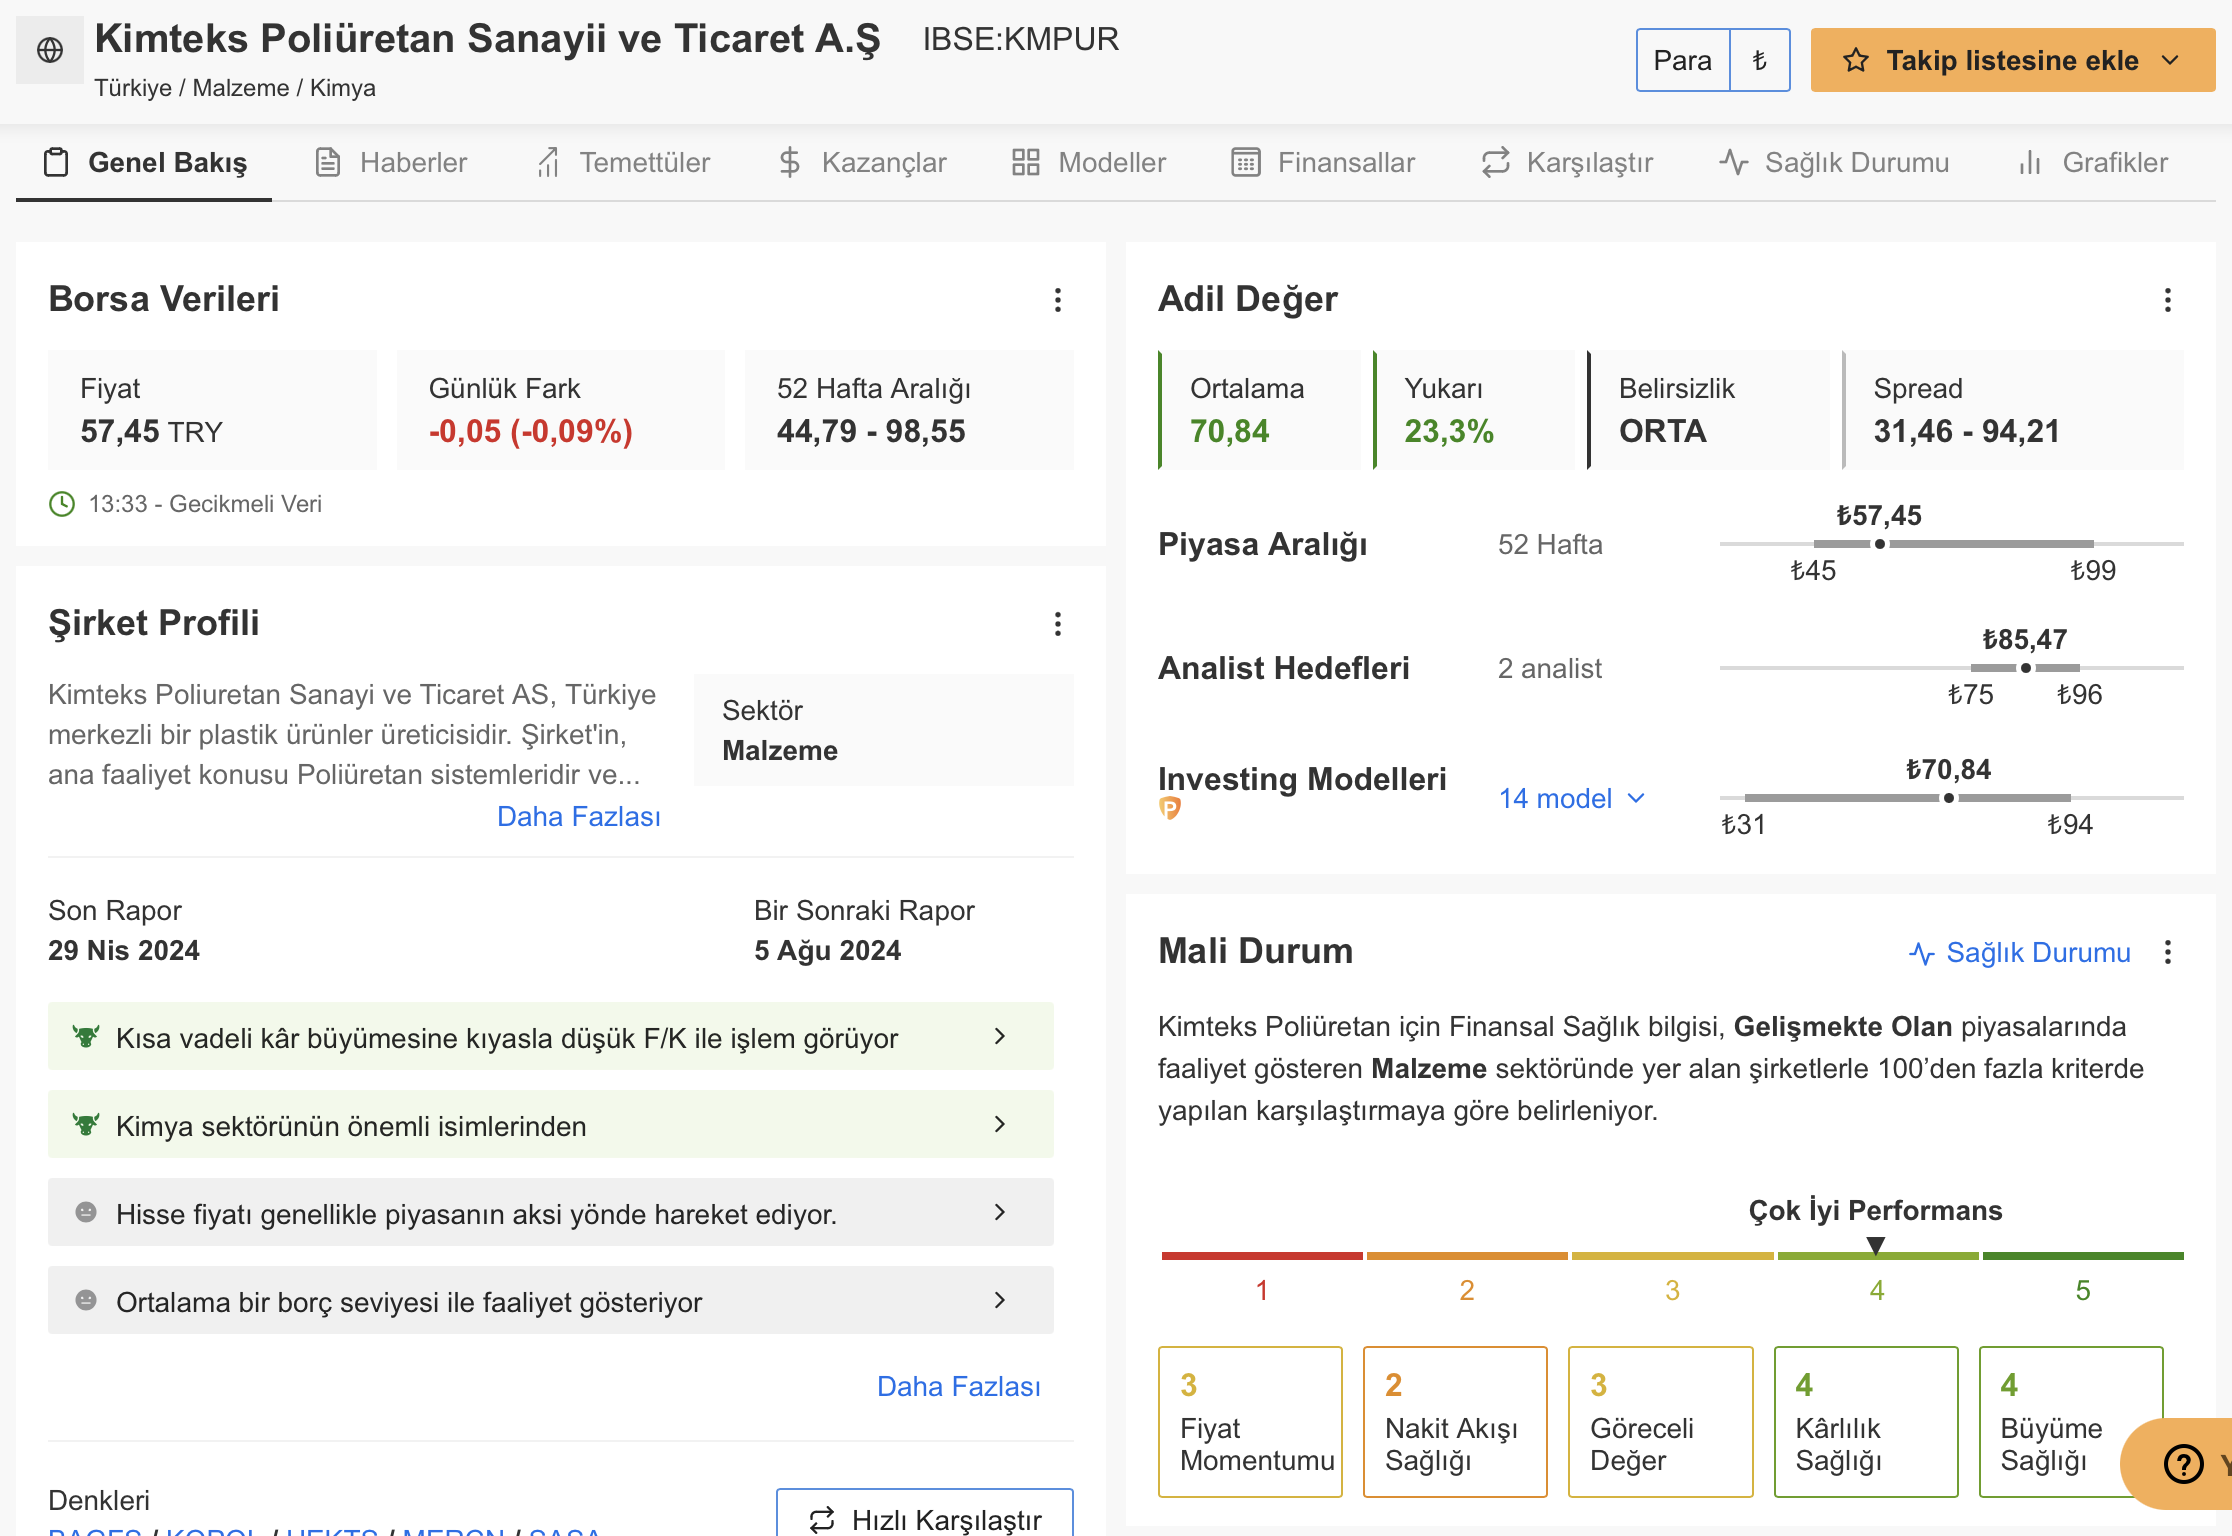Click the help question mark bubble
2232x1536 pixels.
(2183, 1465)
